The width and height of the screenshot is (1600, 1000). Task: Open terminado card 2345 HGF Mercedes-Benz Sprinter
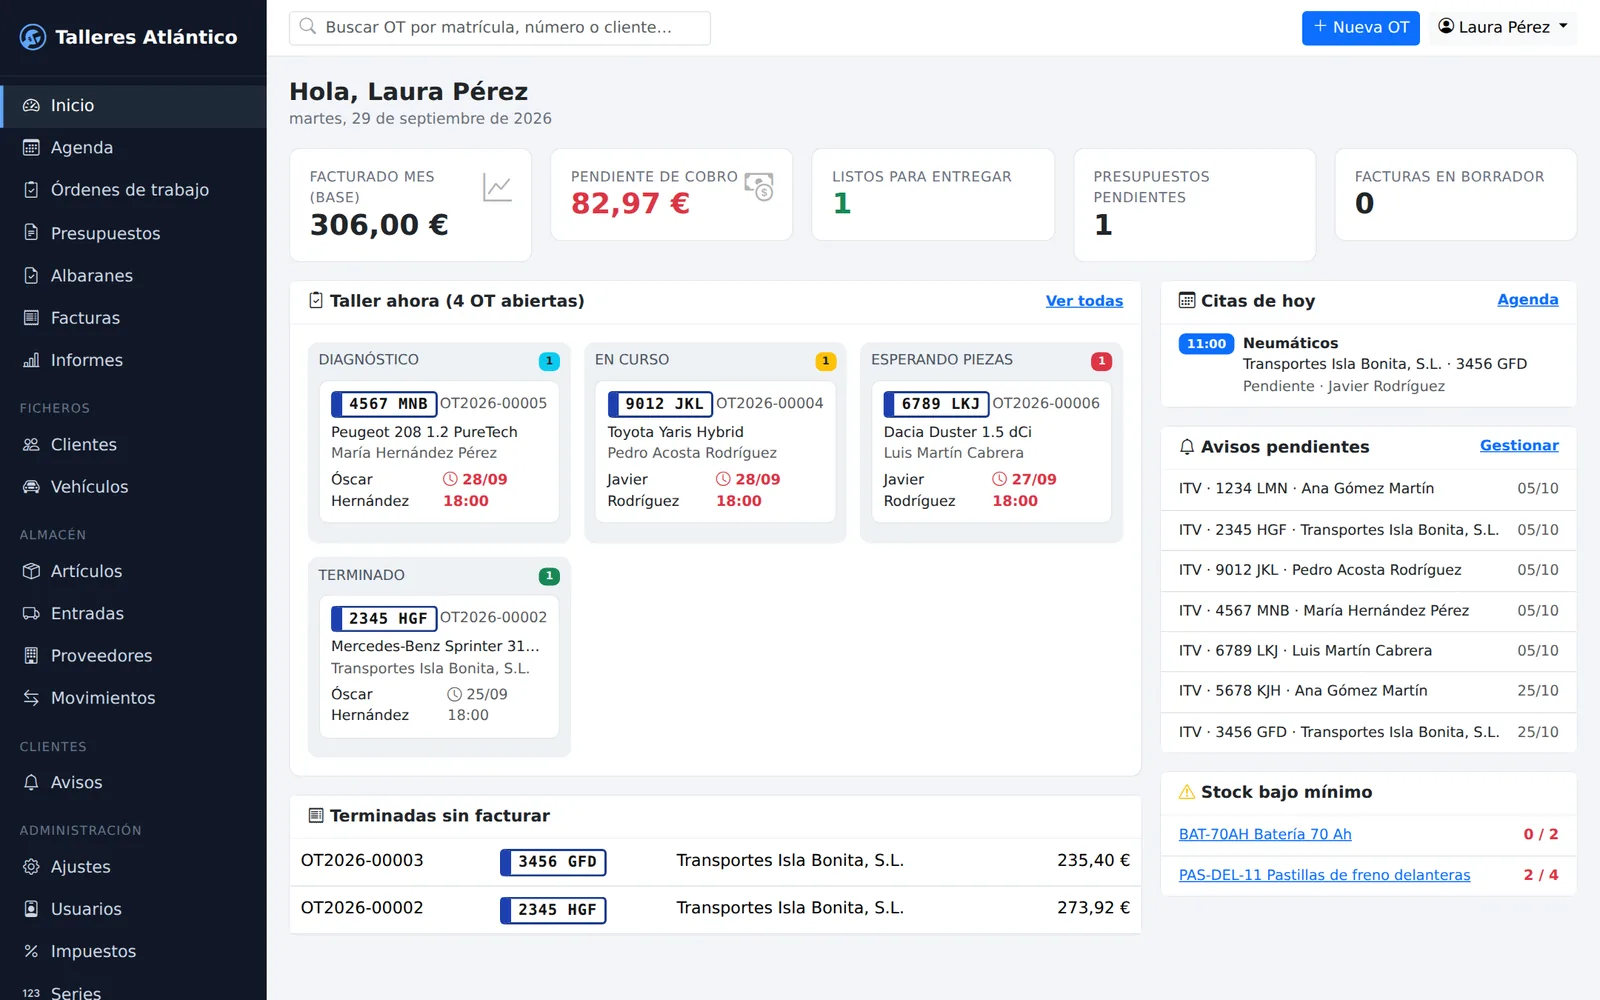439,666
